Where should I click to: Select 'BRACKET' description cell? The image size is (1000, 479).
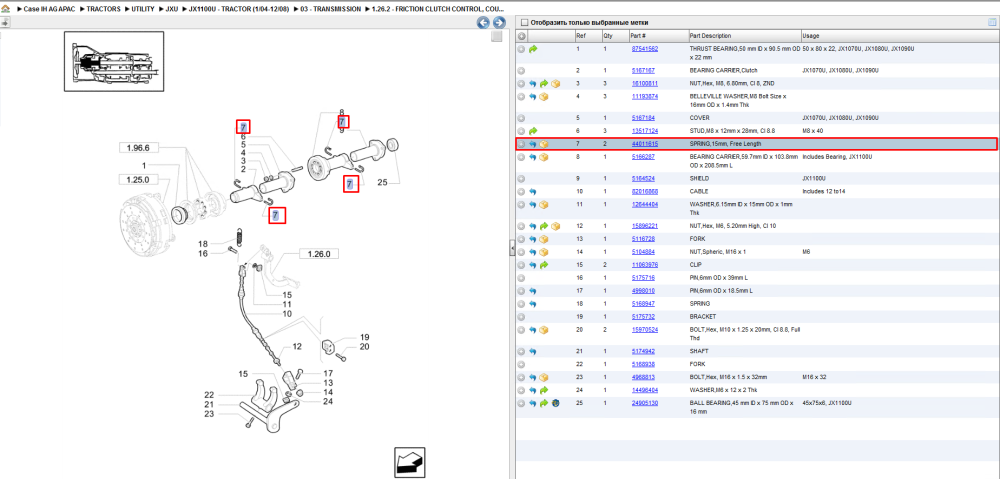tap(703, 316)
